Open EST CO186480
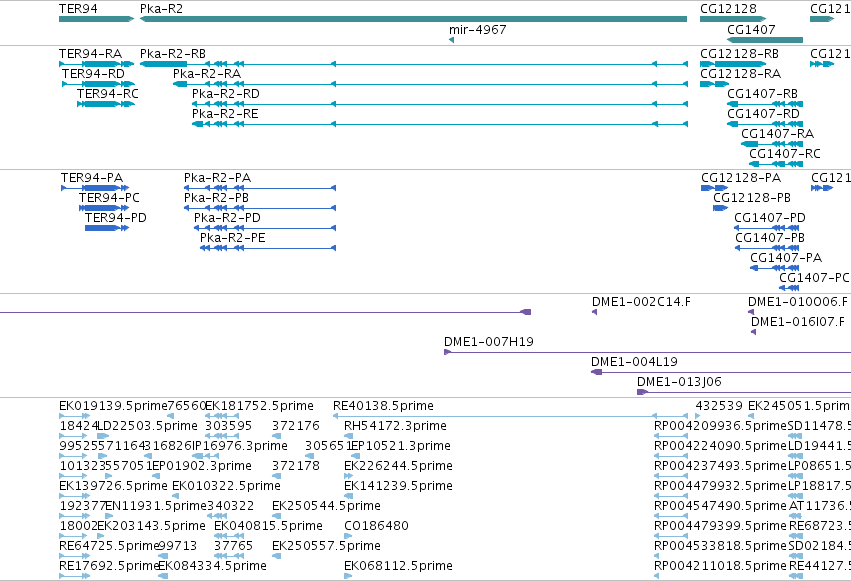 [x=348, y=536]
